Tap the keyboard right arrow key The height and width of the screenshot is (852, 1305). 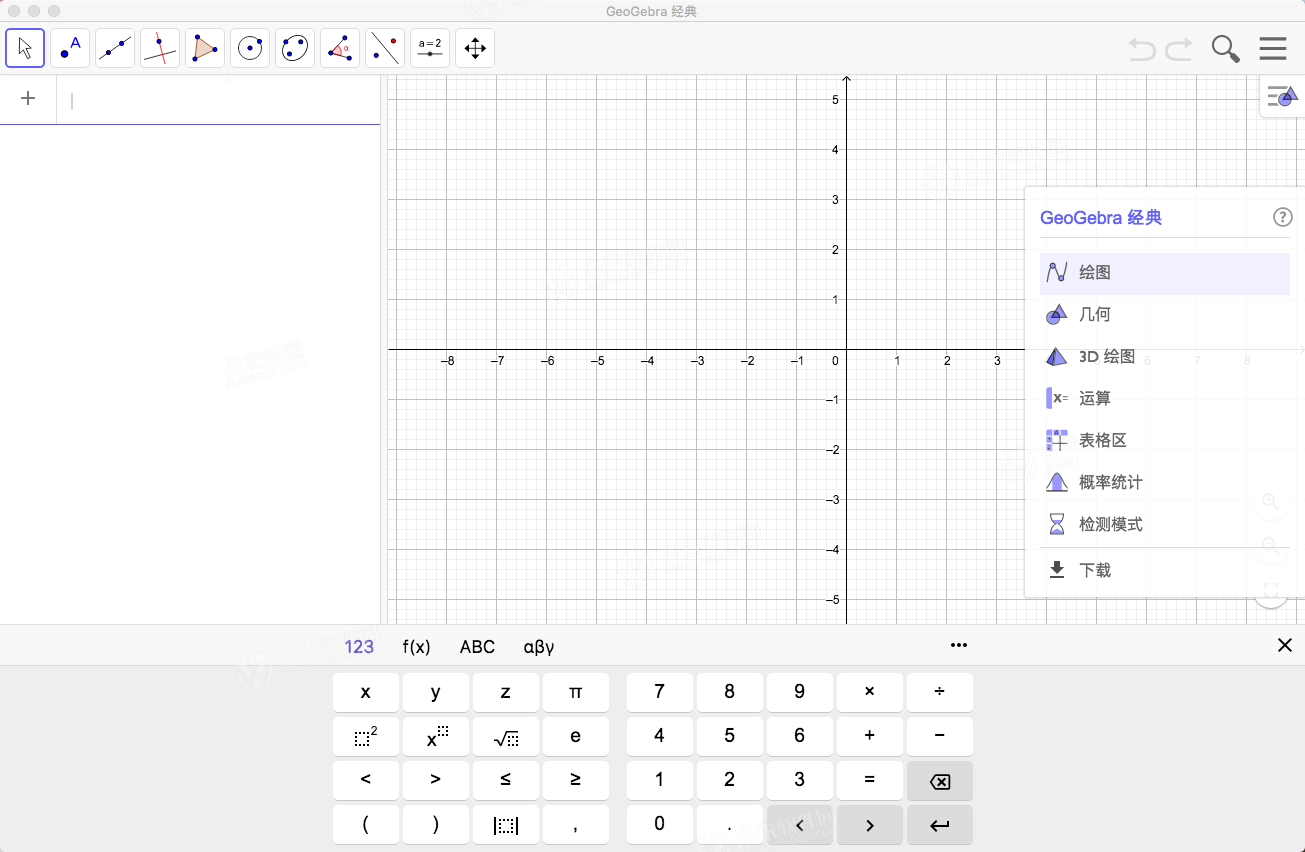point(870,825)
